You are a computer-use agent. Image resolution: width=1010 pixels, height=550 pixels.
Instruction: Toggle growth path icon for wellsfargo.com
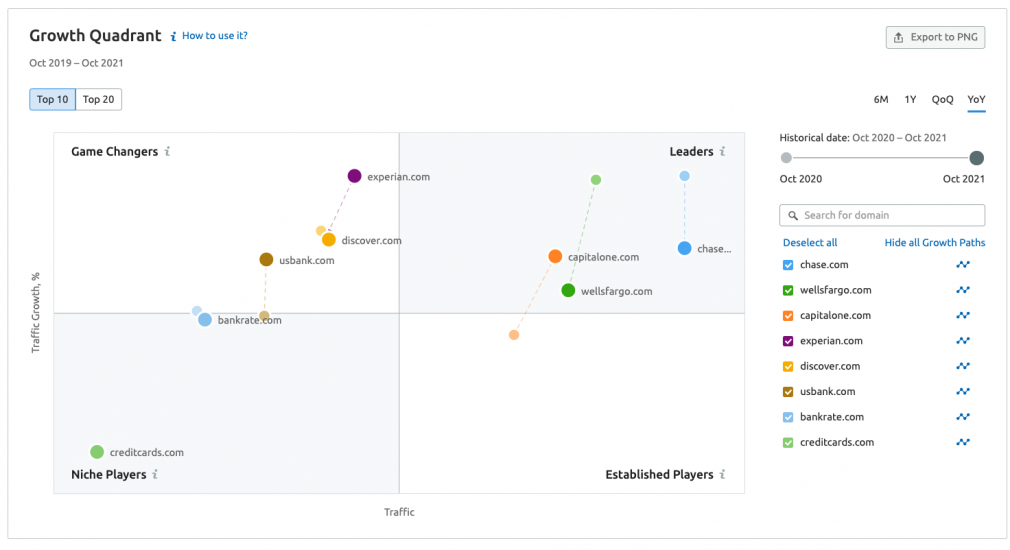pos(963,290)
